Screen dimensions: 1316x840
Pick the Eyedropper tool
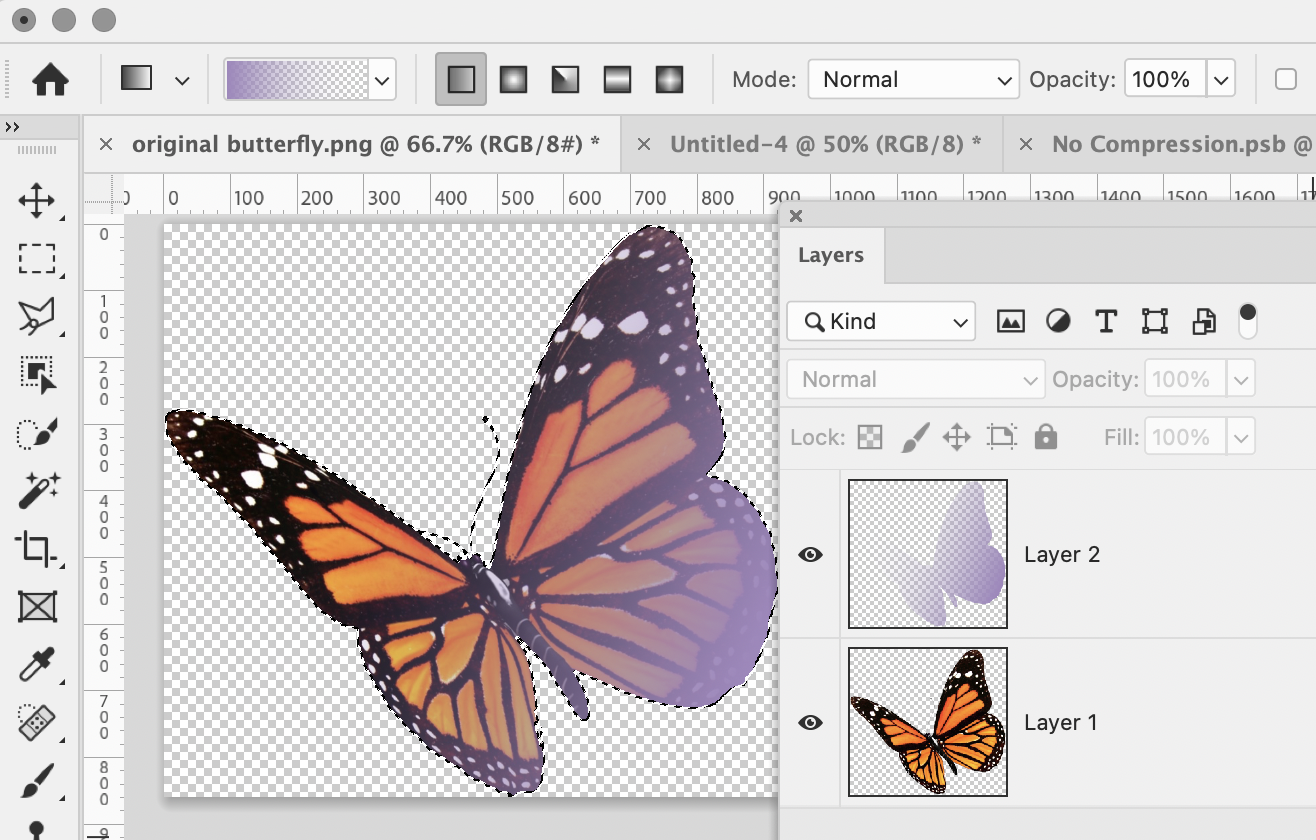tap(38, 664)
